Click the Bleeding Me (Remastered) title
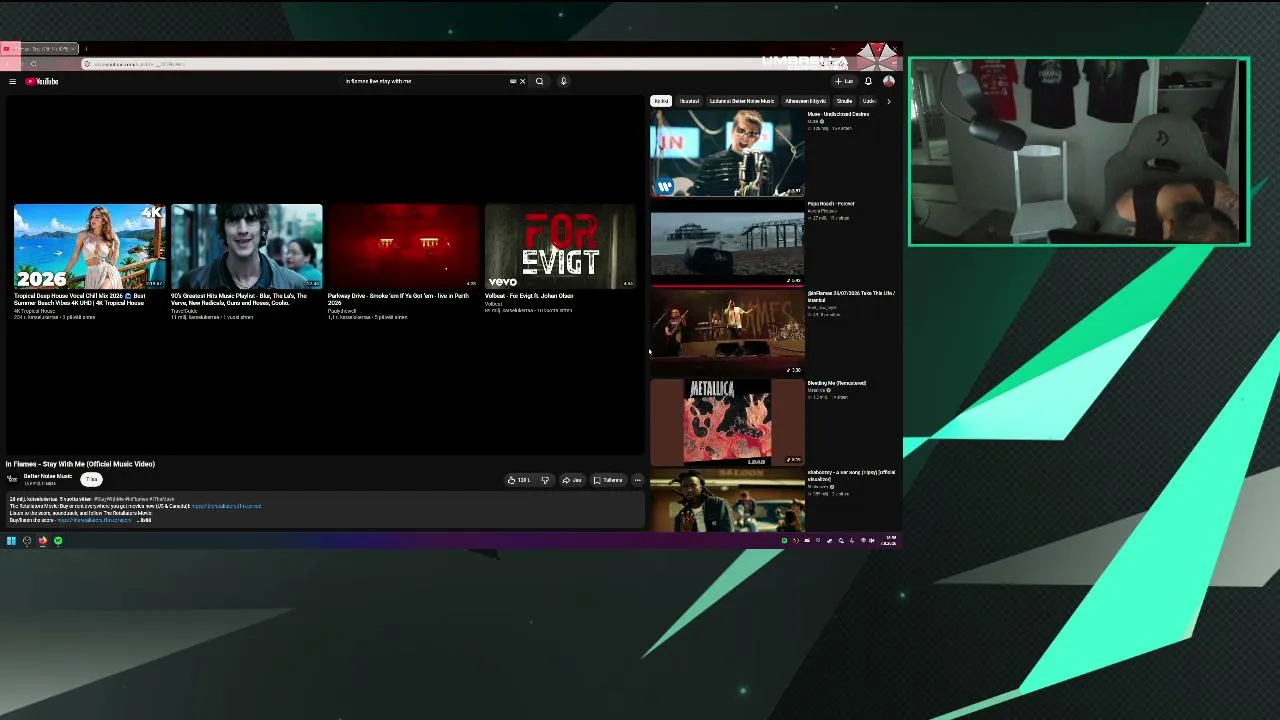Viewport: 1280px width, 720px height. (x=837, y=383)
